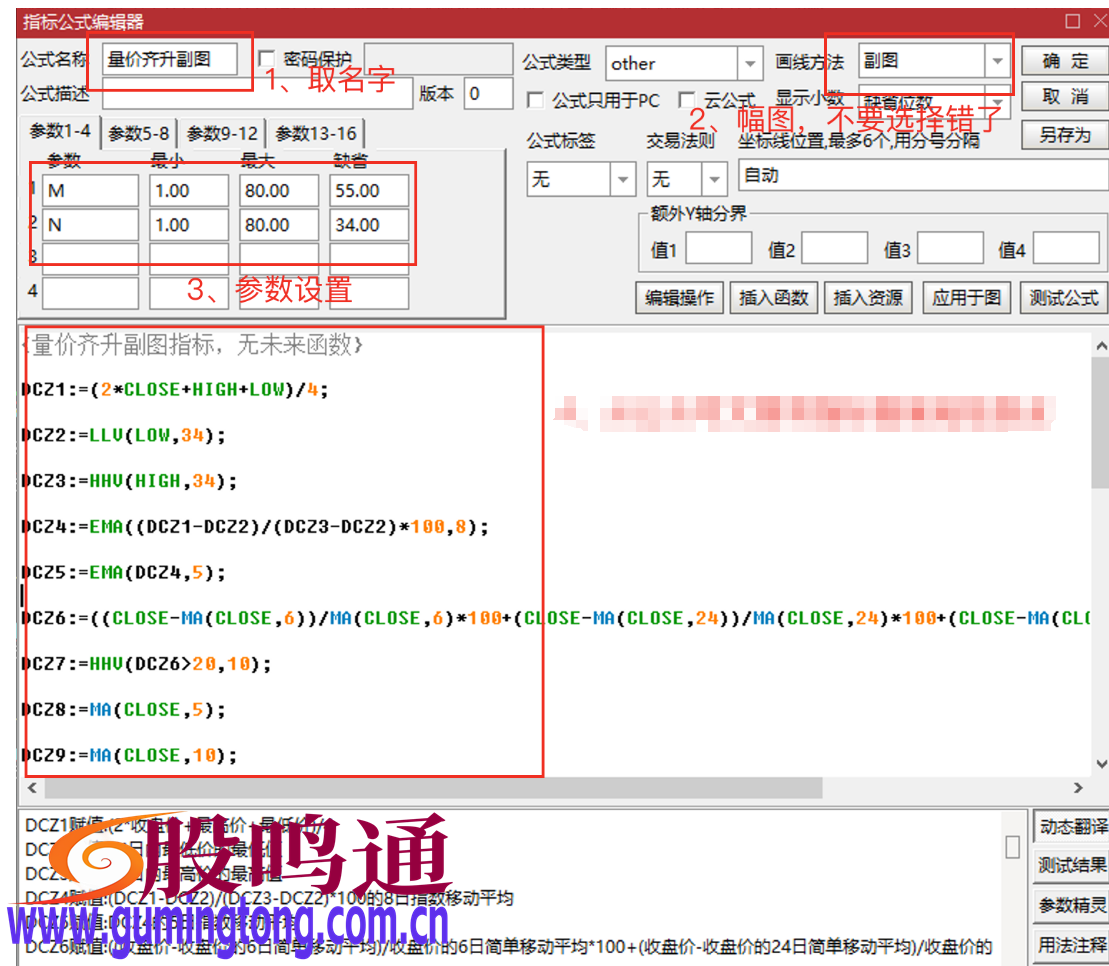Click 另存为 to save formula as
This screenshot has width=1109, height=966.
coord(1063,133)
